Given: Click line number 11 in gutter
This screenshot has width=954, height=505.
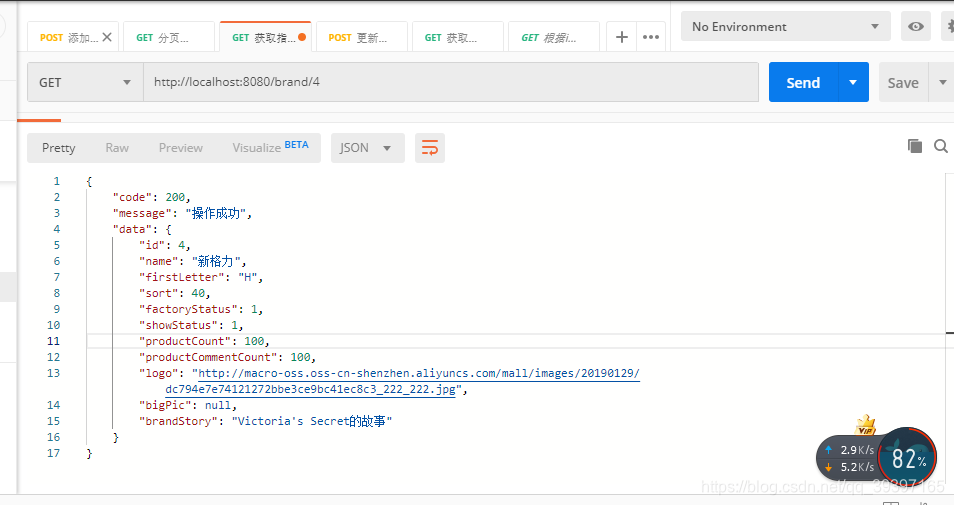Looking at the screenshot, I should pyautogui.click(x=54, y=341).
